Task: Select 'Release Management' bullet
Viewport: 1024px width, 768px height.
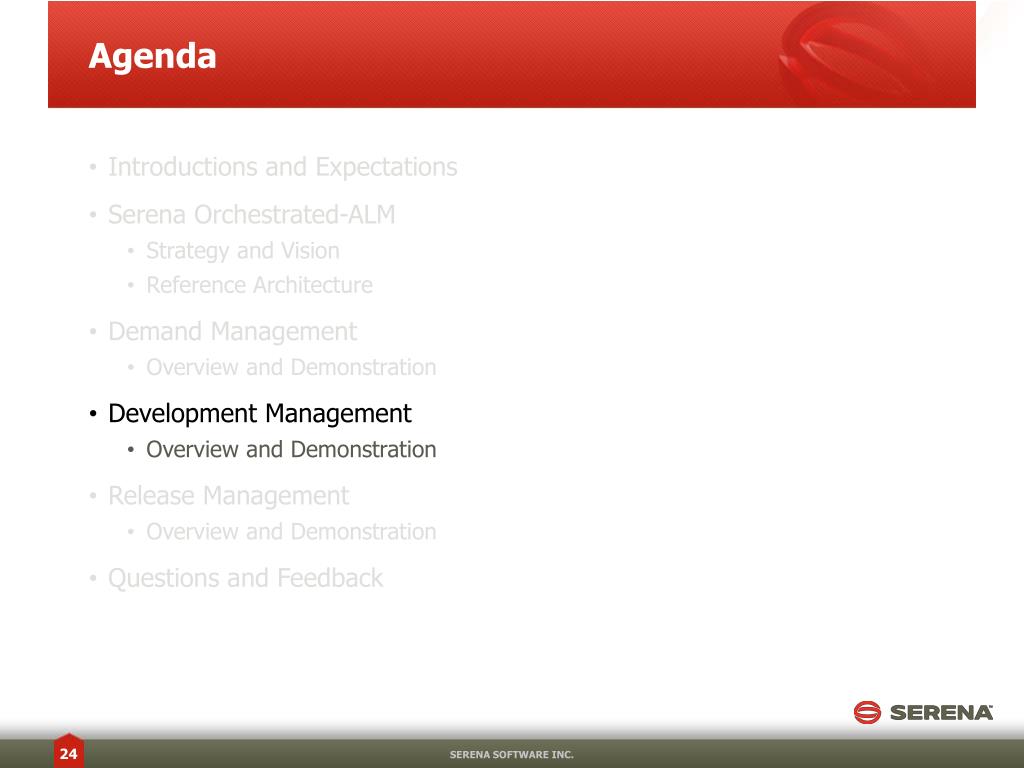Action: [229, 496]
